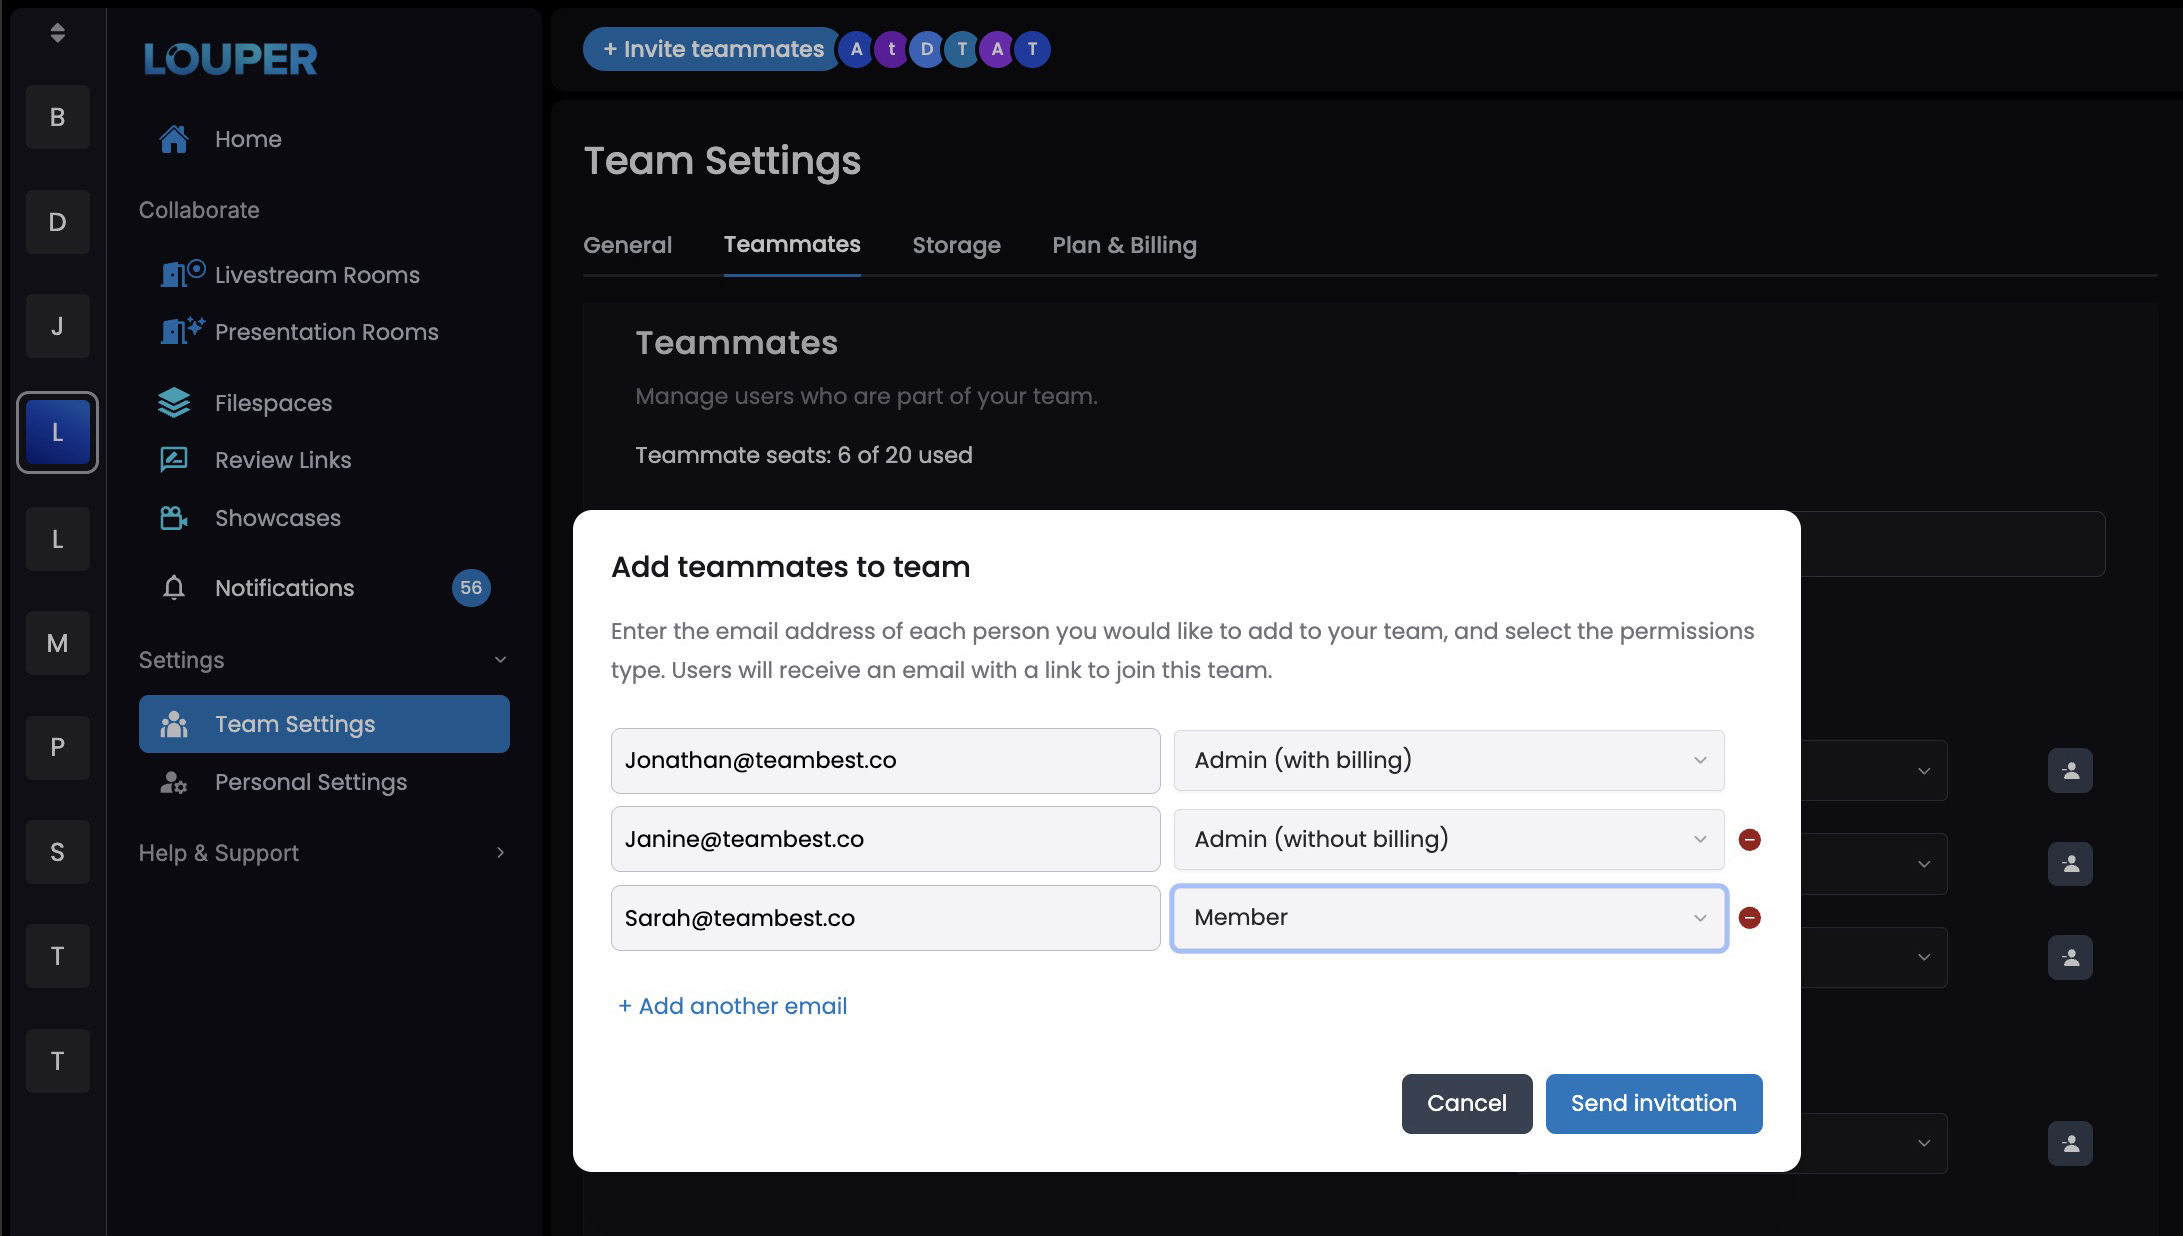Click Send invitation button

click(x=1653, y=1103)
